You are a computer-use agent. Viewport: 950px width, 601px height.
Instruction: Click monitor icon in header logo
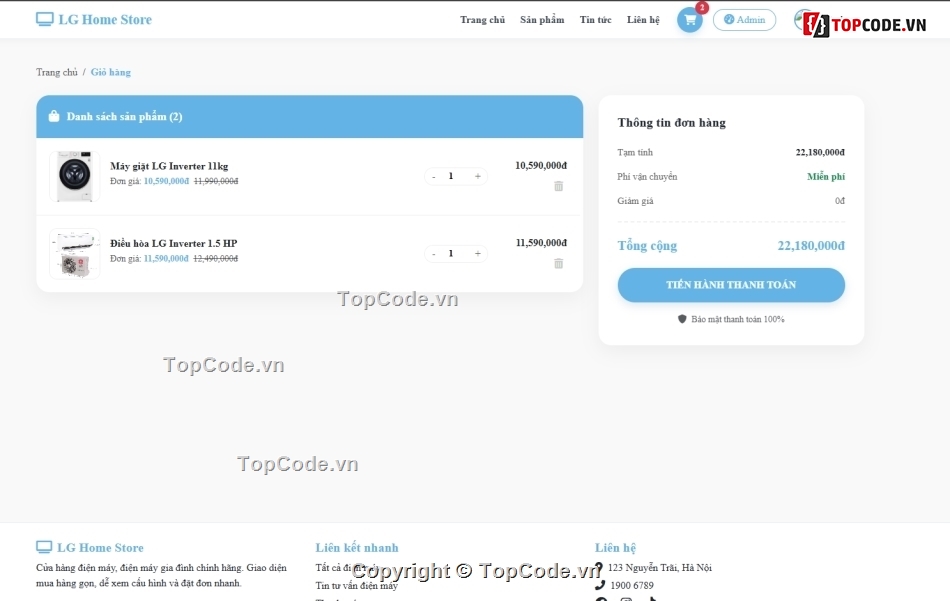pyautogui.click(x=45, y=19)
